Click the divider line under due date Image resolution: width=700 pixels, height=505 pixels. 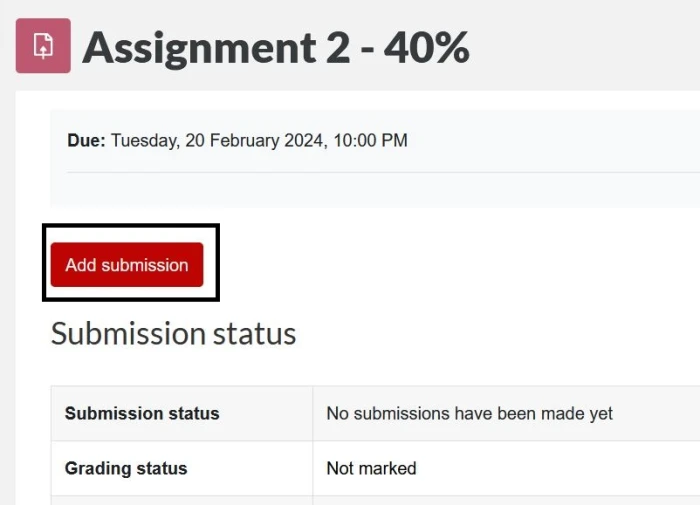click(383, 172)
